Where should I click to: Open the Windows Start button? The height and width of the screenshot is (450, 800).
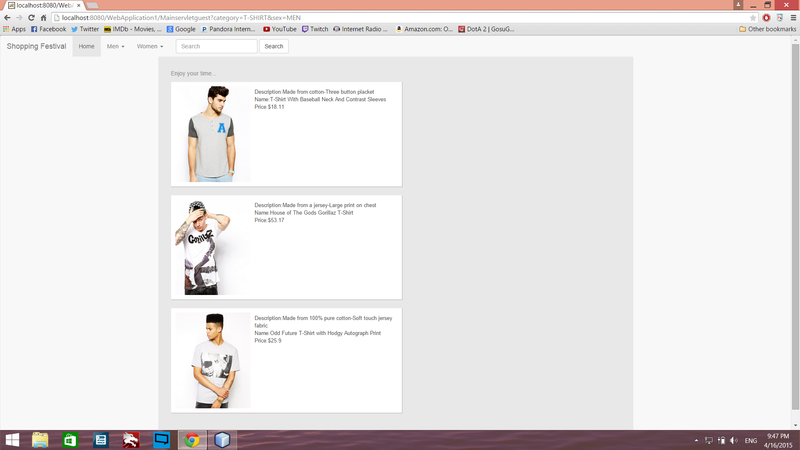[13, 440]
